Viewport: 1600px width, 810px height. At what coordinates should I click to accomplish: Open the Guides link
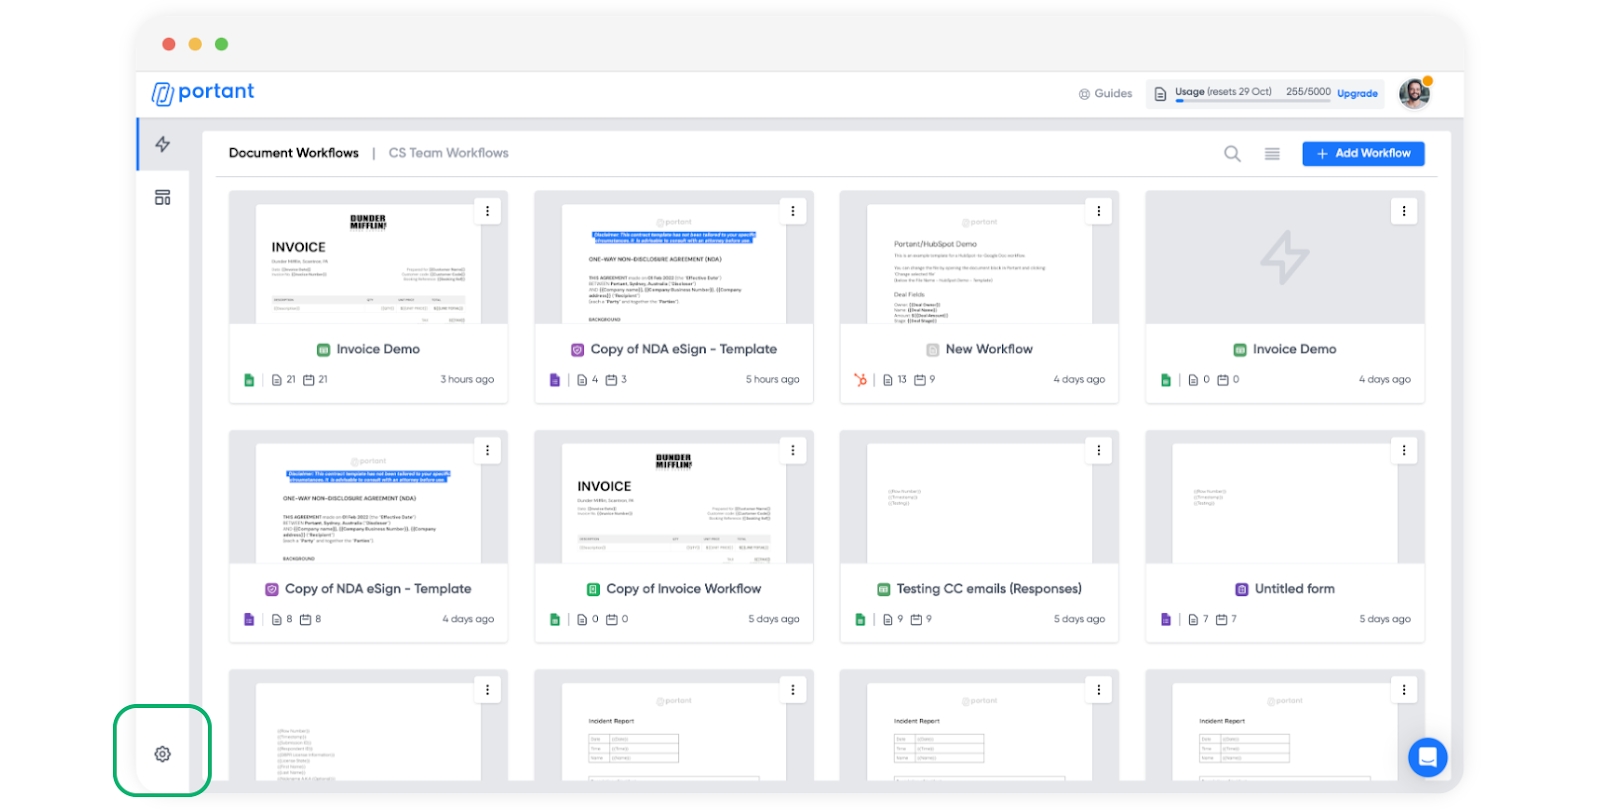click(x=1105, y=93)
